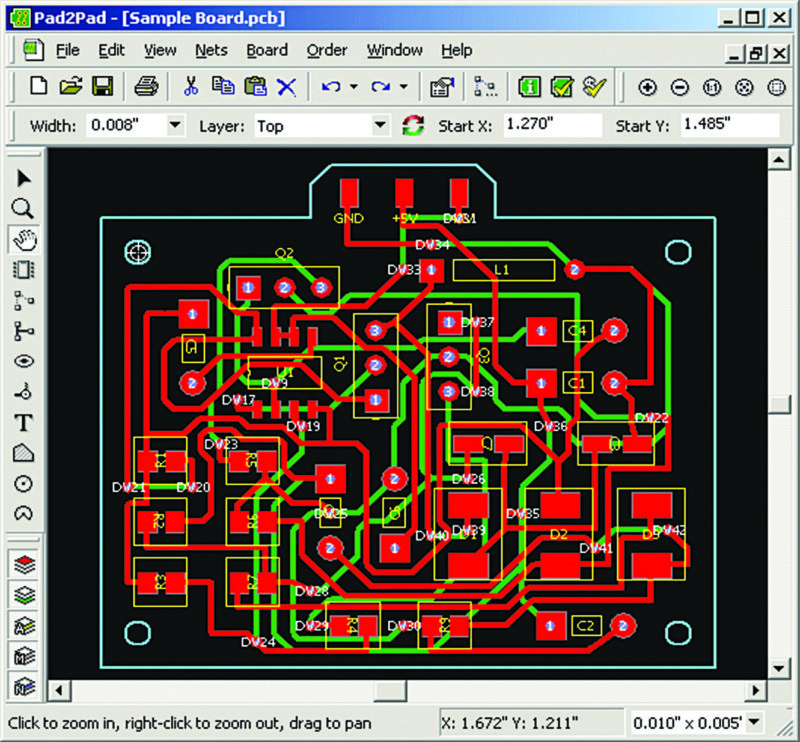
Task: Toggle the red top layer visibility
Action: (x=23, y=563)
